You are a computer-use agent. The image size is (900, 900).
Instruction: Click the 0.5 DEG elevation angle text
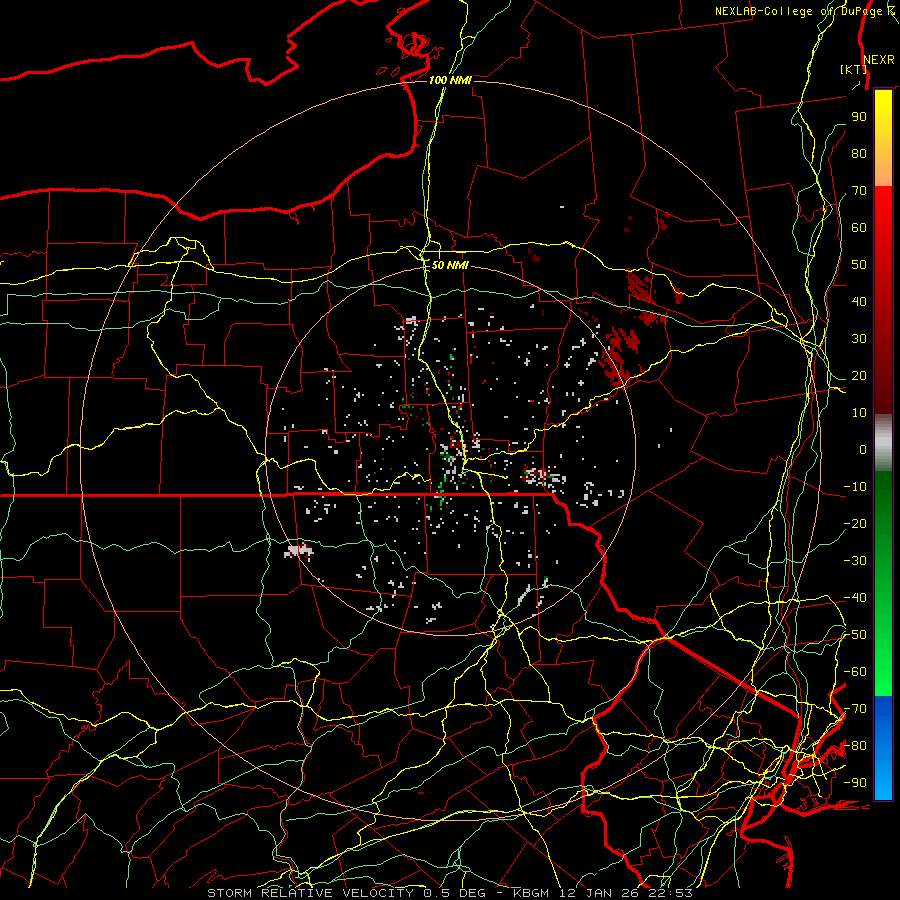pos(455,893)
